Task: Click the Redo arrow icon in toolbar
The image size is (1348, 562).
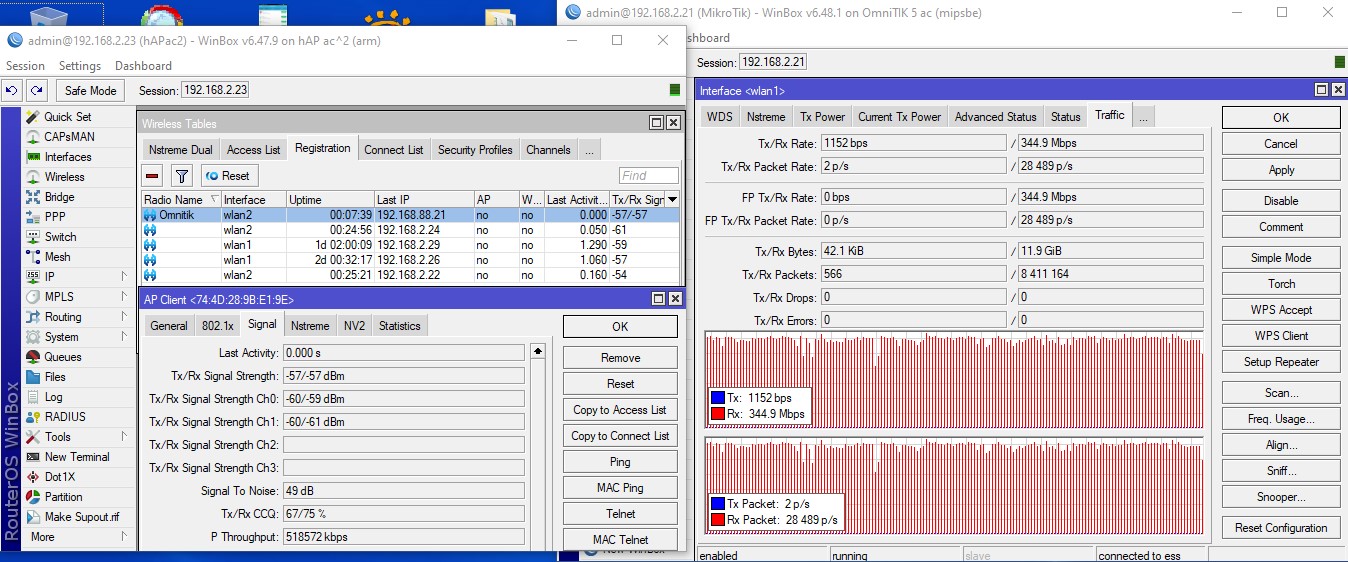Action: (x=36, y=90)
